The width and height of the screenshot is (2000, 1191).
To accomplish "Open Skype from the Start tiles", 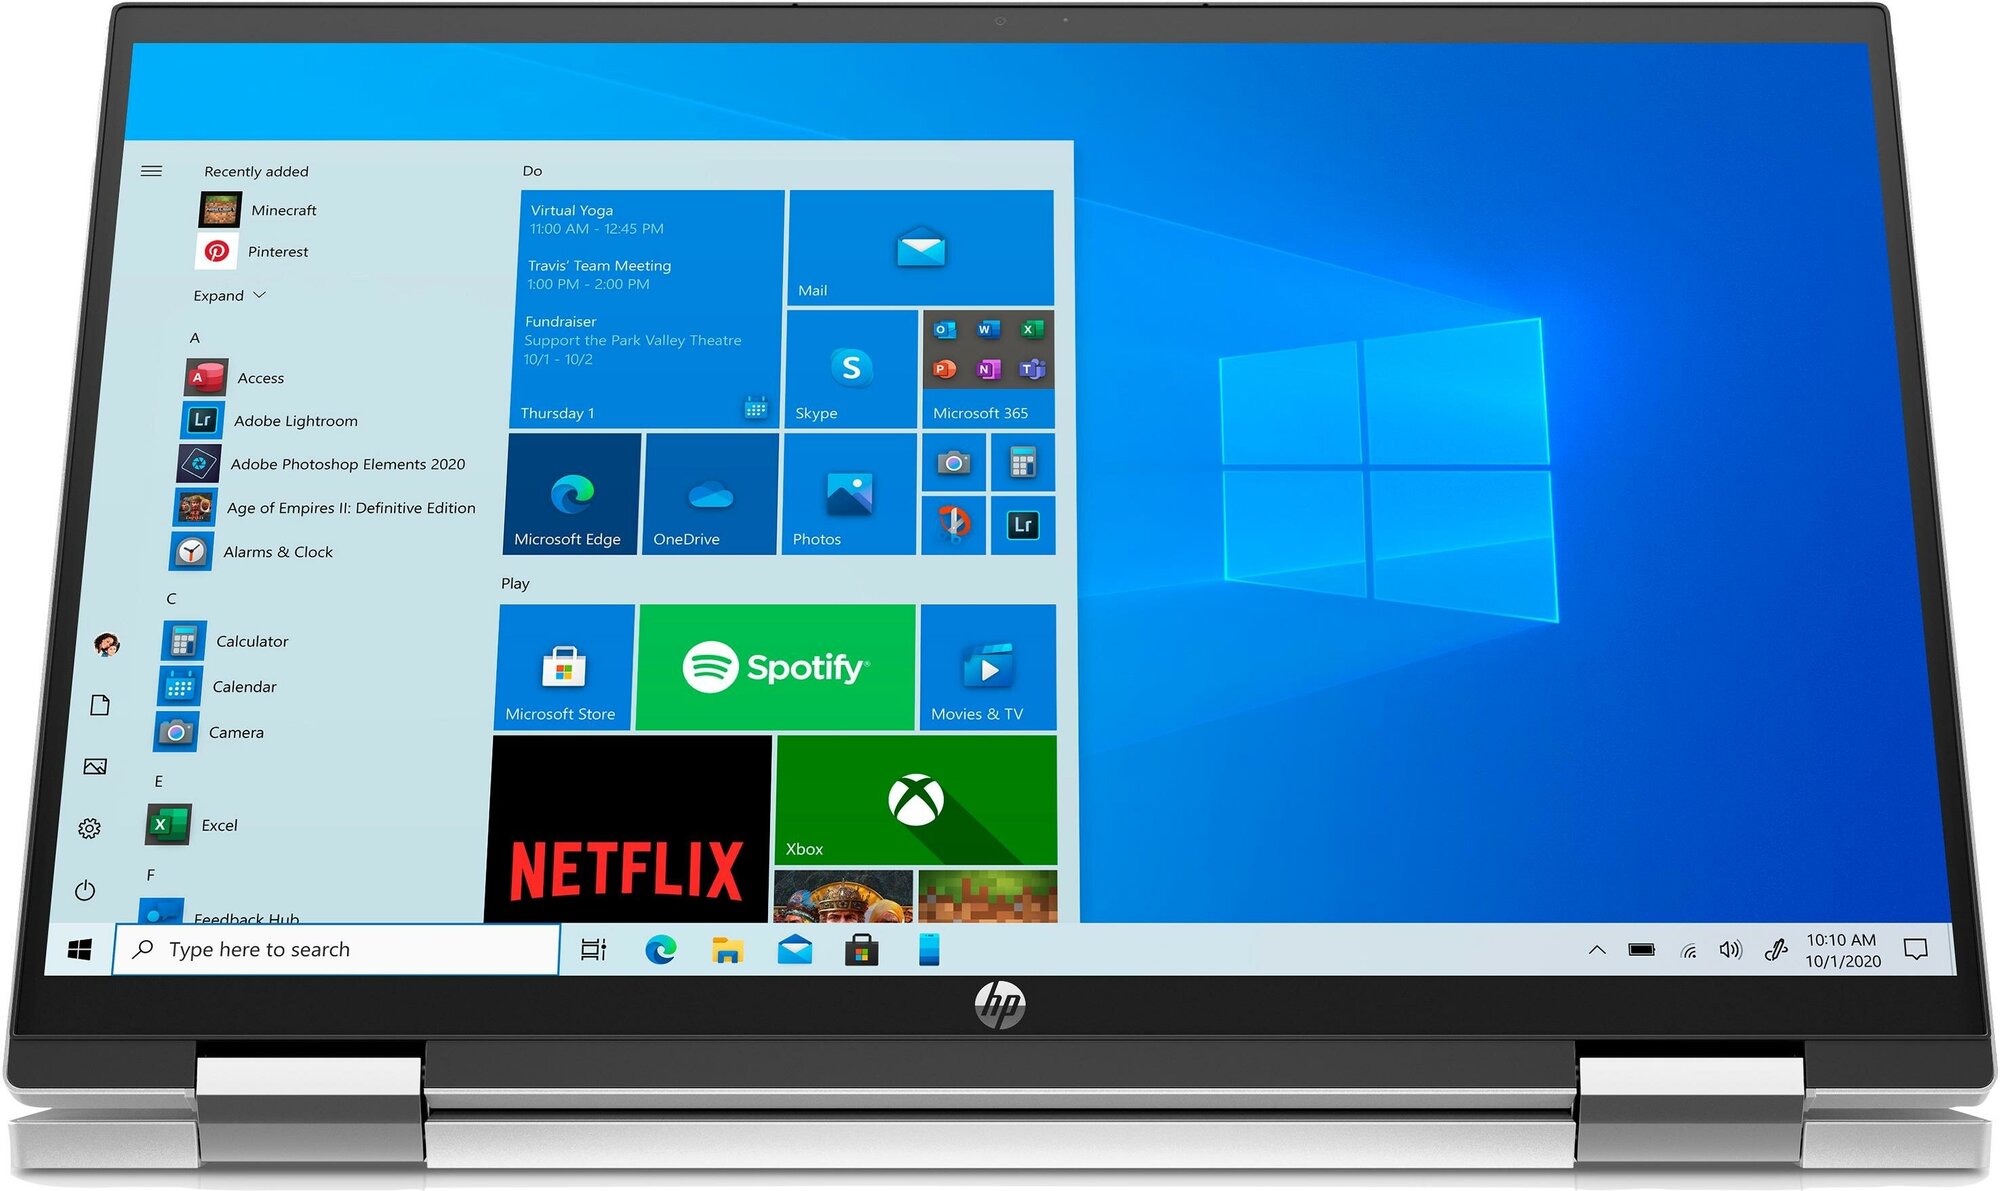I will 851,369.
